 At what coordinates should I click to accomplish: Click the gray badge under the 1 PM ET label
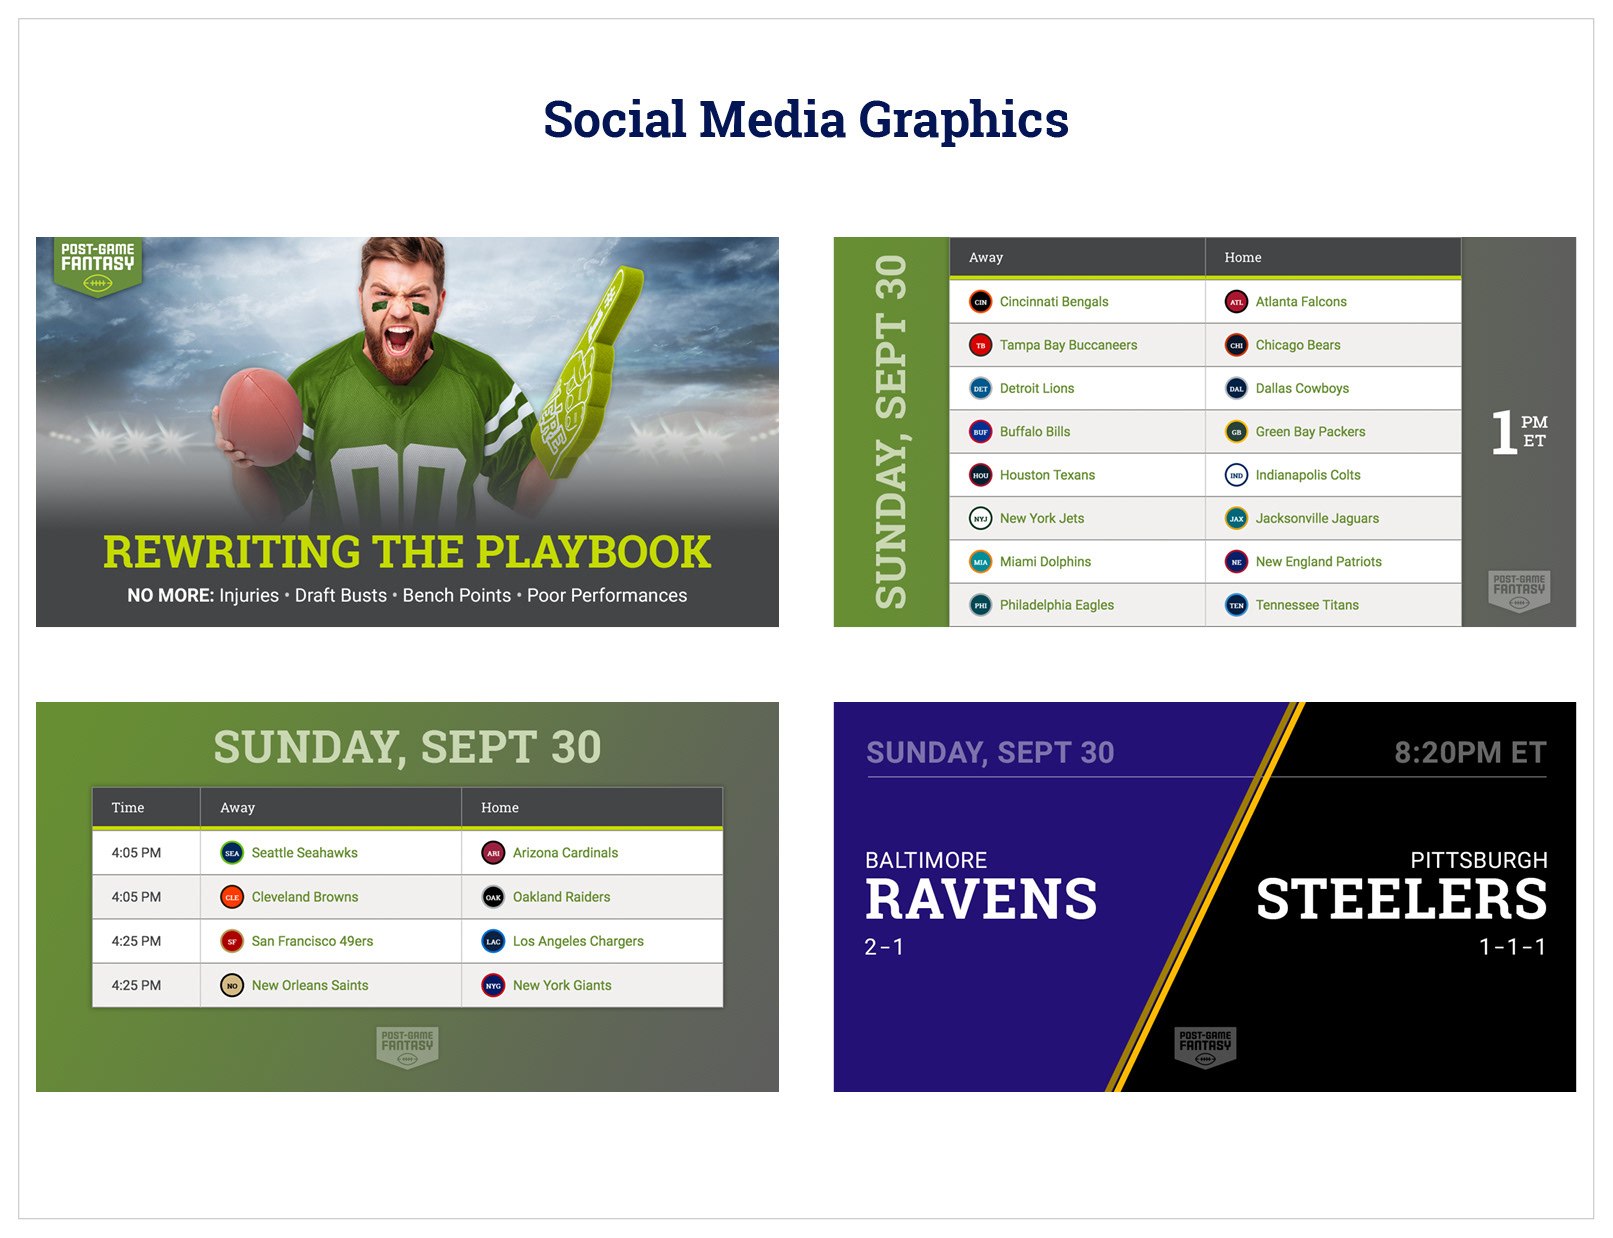pos(1519,592)
